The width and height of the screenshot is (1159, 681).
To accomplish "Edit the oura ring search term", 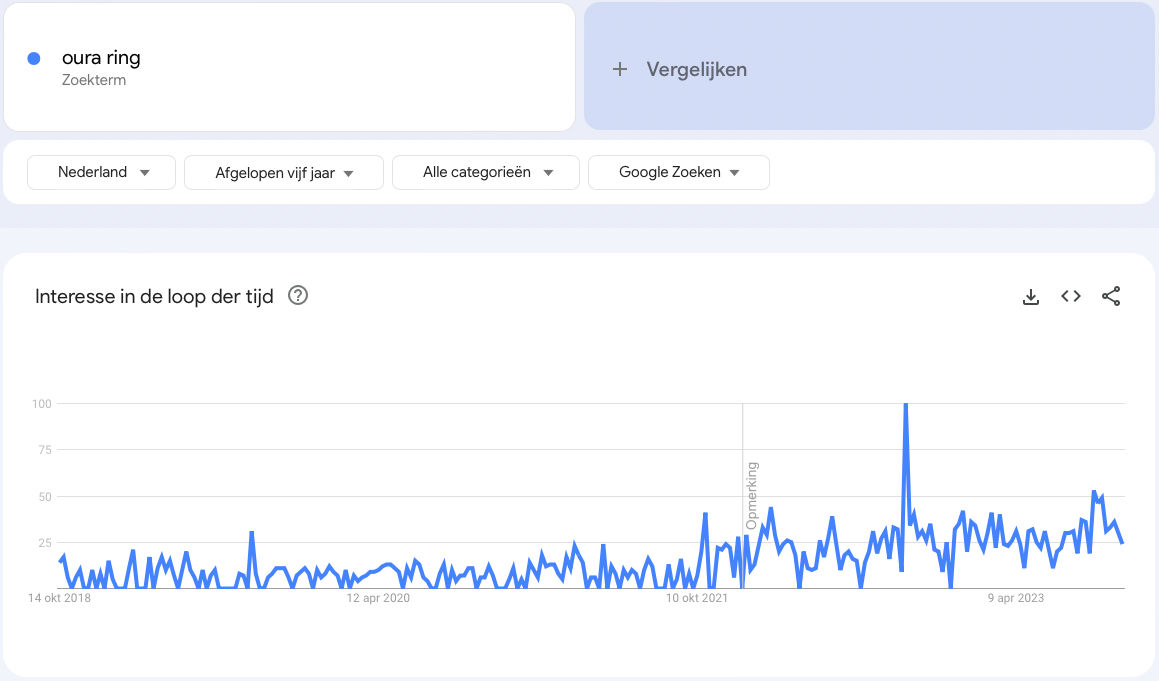I will tap(101, 58).
